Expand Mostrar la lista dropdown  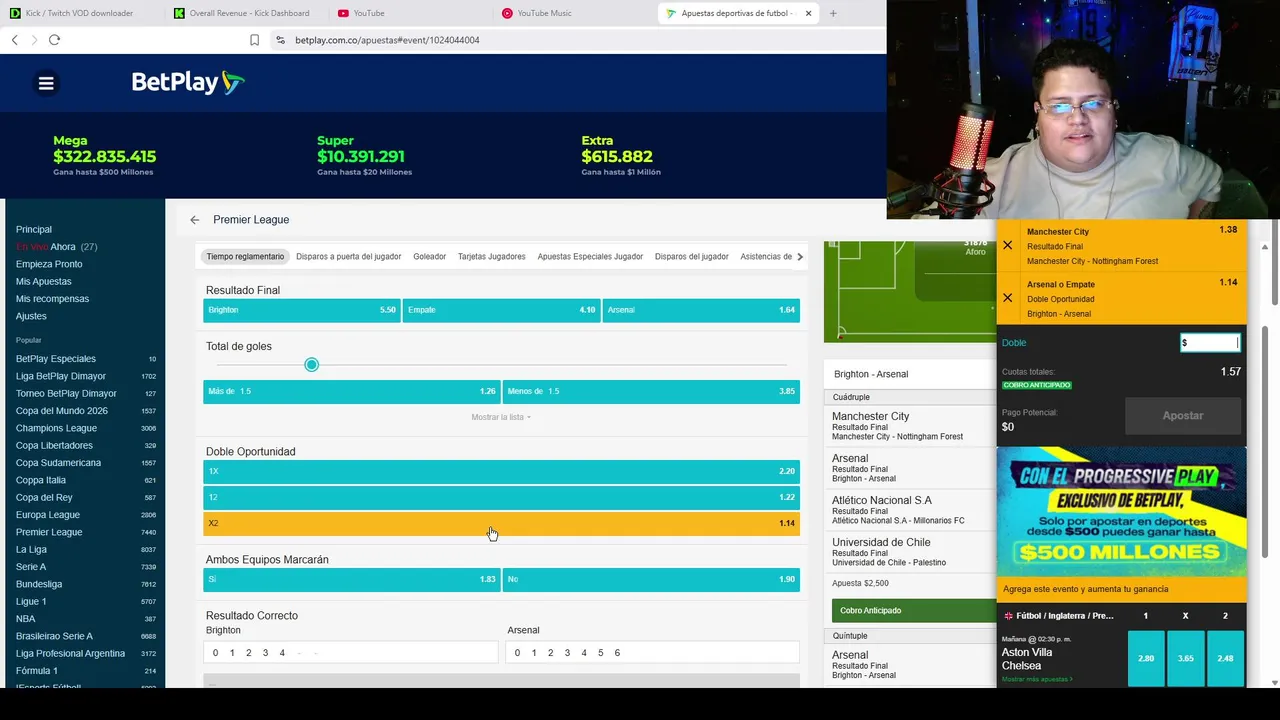tap(501, 417)
